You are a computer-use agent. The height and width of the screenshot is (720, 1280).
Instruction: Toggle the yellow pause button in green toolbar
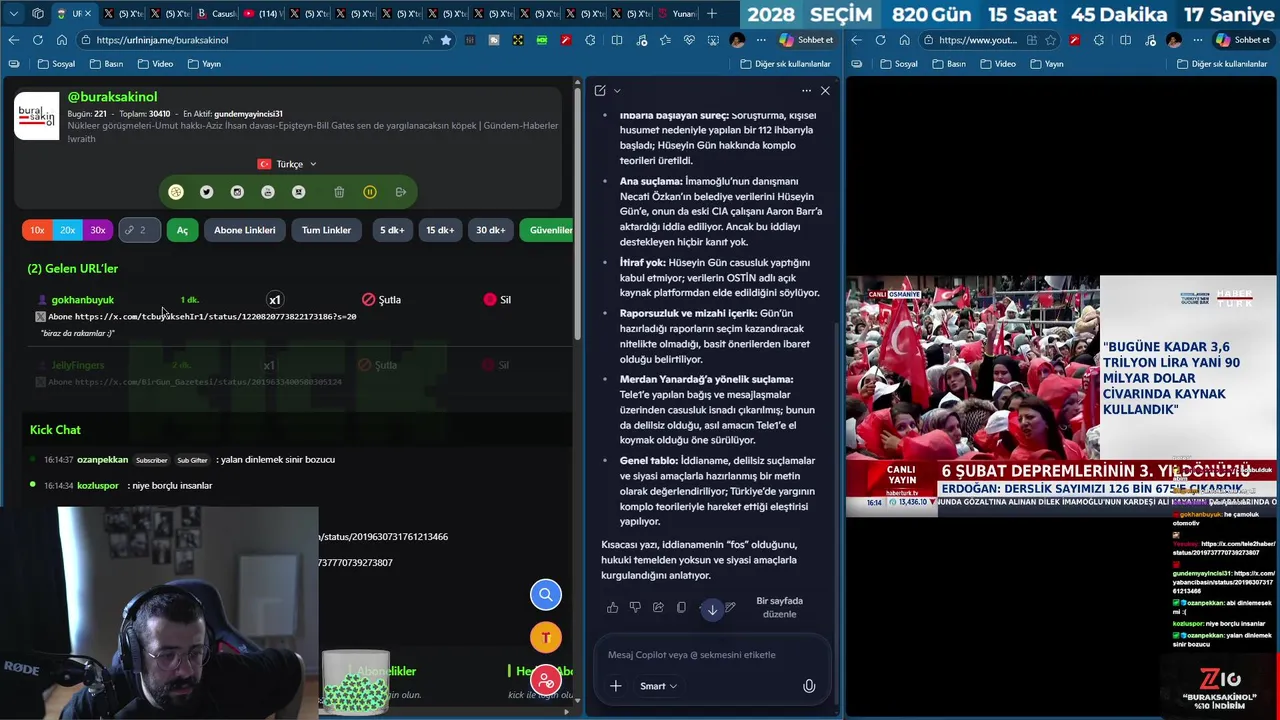(370, 192)
